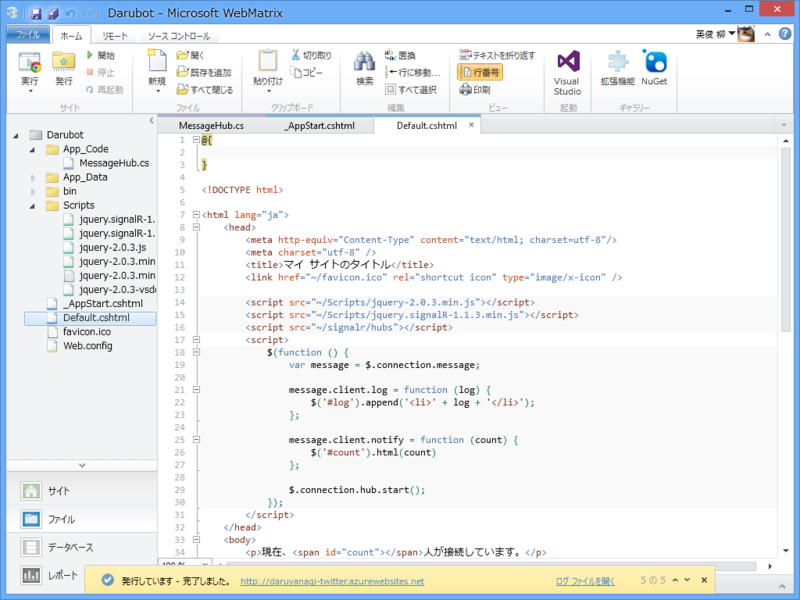The width and height of the screenshot is (800, 600).
Task: Go to previous notification with up arrow
Action: point(675,580)
